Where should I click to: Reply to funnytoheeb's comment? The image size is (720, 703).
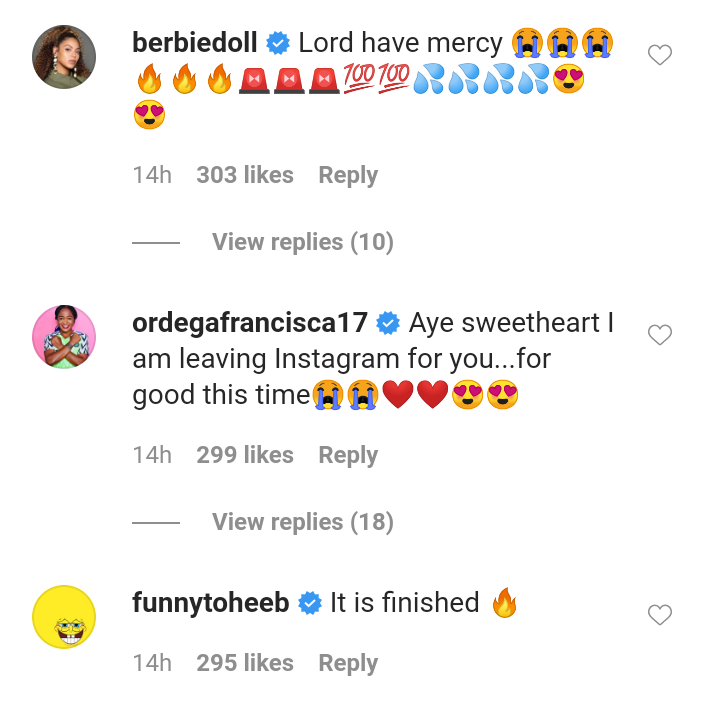click(x=348, y=663)
